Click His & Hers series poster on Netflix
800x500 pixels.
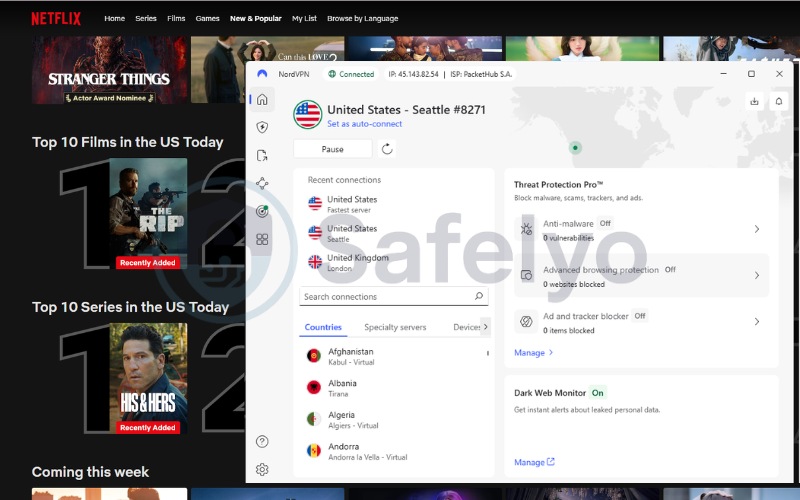(148, 378)
